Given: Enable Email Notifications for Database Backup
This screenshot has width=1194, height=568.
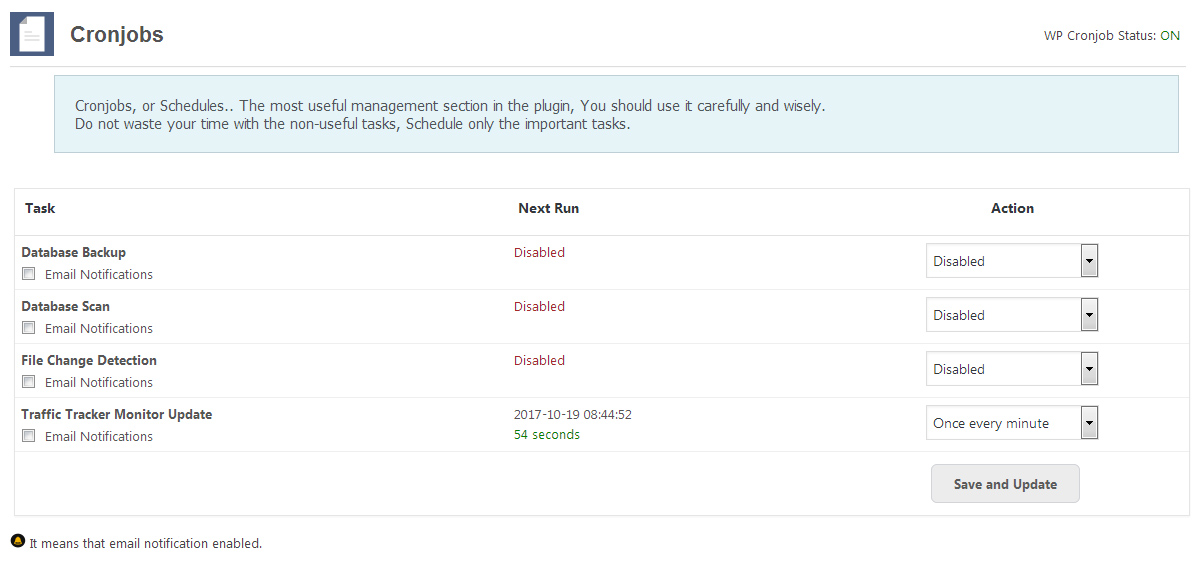Looking at the screenshot, I should (29, 274).
